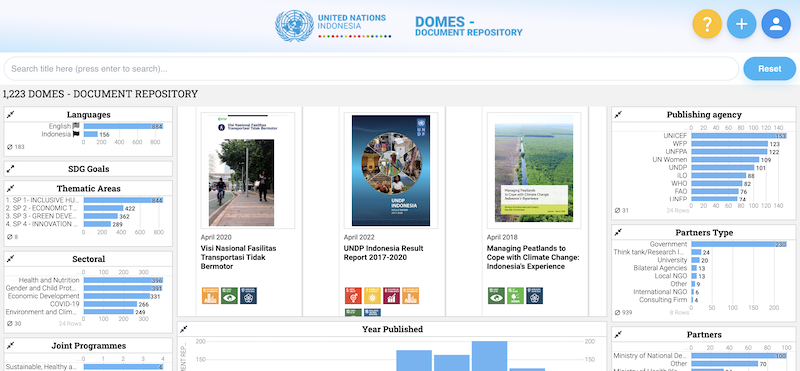Collapse the Languages panel
800x371 pixels.
[x=11, y=115]
